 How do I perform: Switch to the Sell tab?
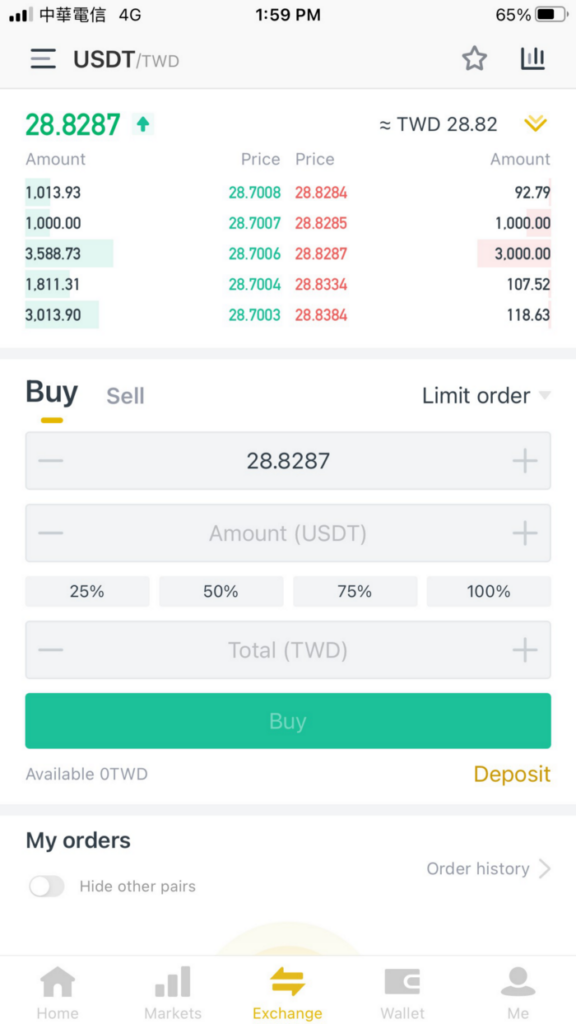(x=125, y=396)
